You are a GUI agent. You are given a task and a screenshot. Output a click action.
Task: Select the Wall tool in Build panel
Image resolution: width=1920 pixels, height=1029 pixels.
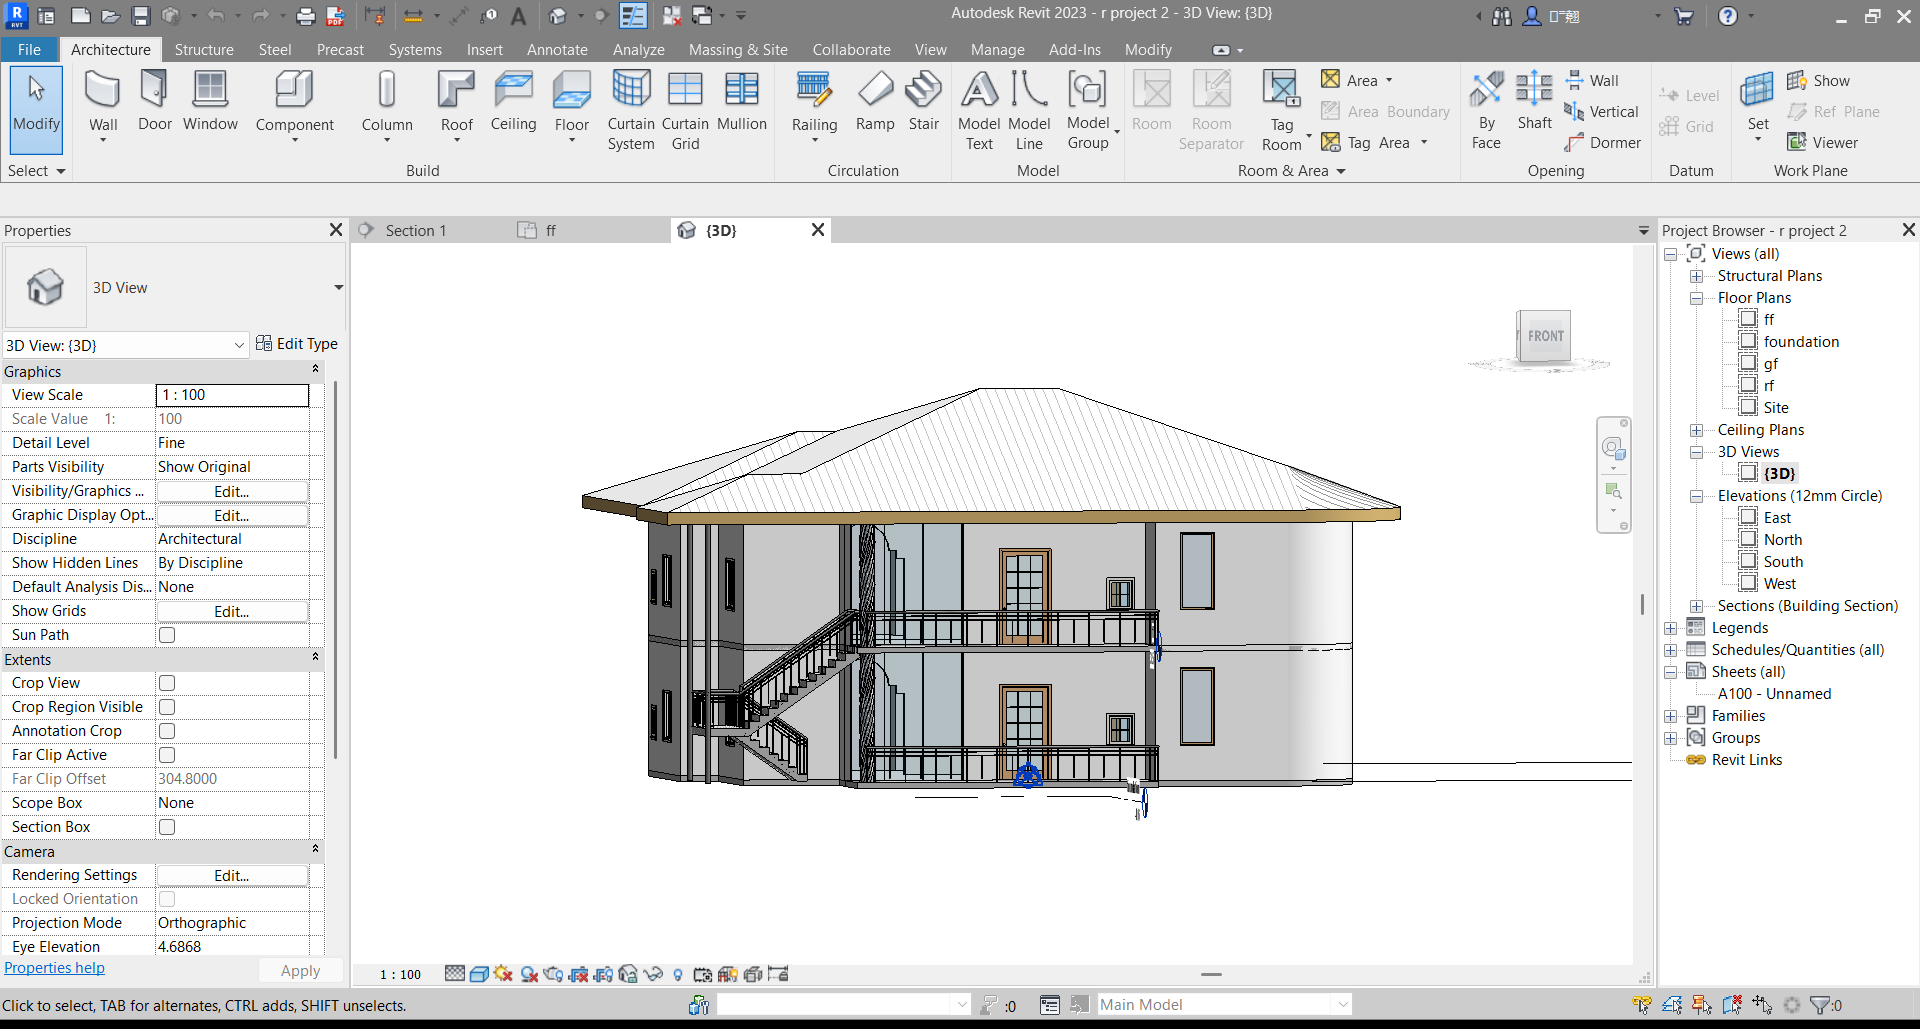103,107
